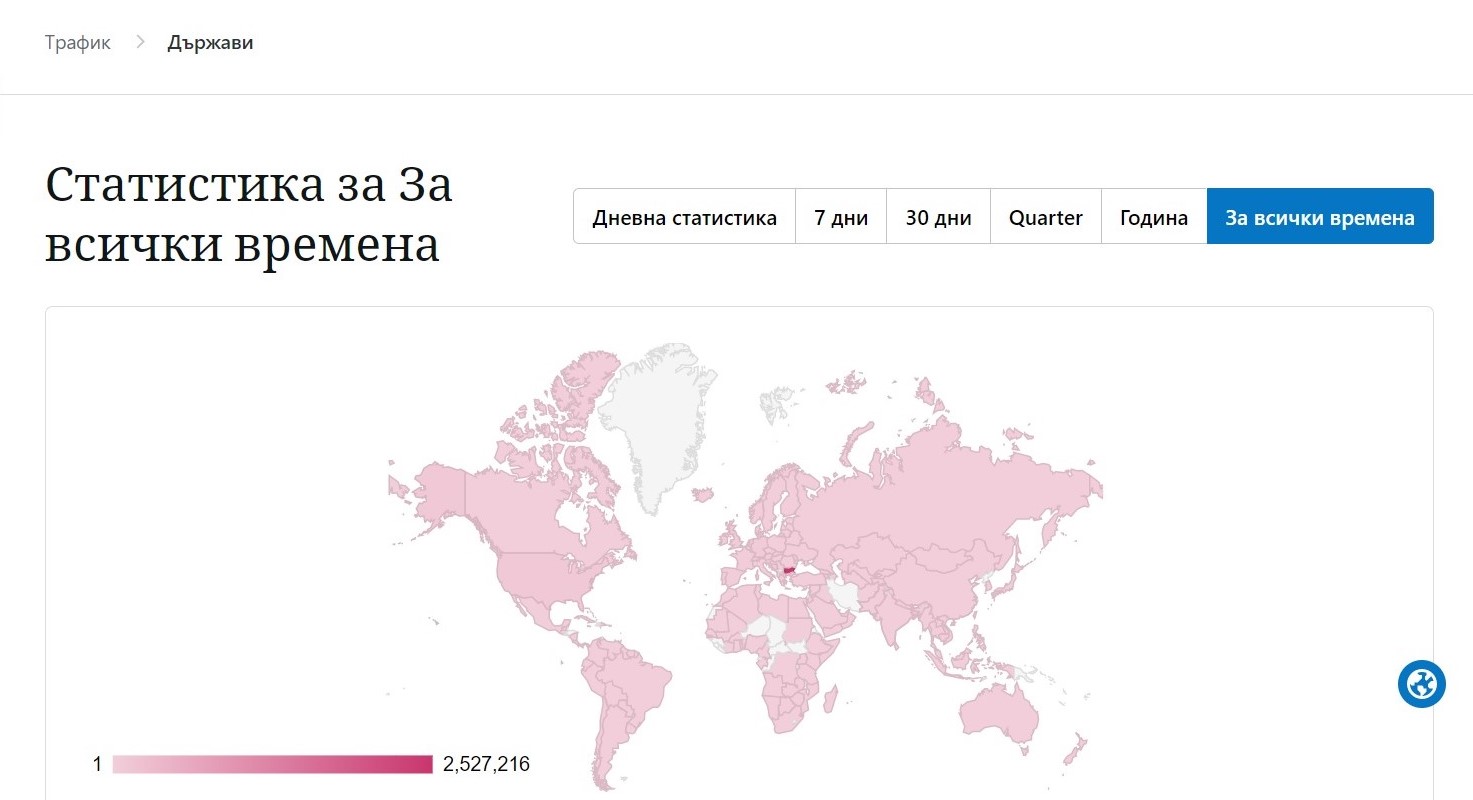1473x800 pixels.
Task: Click the pink legend gradient bar
Action: point(272,765)
